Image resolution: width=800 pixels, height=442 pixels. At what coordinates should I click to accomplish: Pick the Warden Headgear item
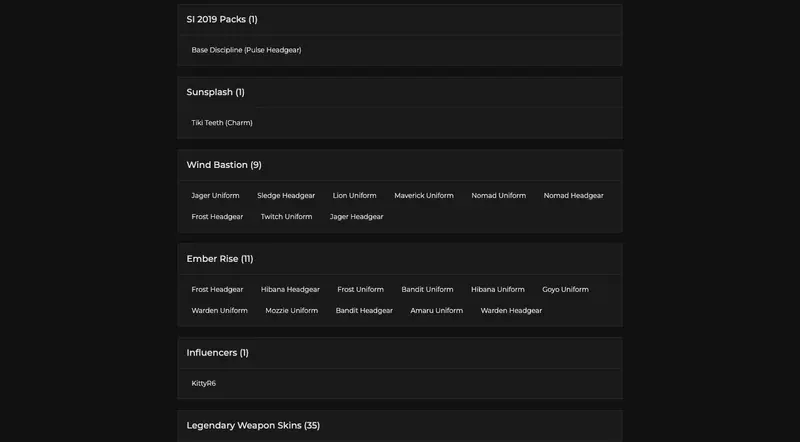pyautogui.click(x=511, y=311)
